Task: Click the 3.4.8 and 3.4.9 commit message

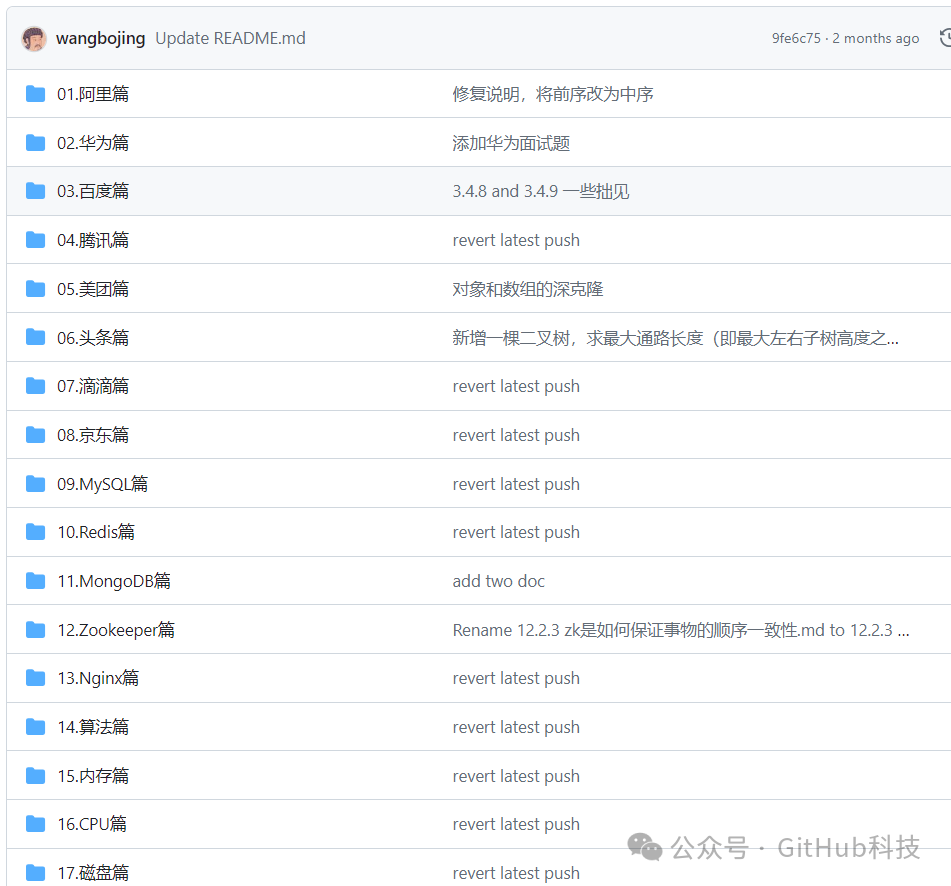Action: 541,190
